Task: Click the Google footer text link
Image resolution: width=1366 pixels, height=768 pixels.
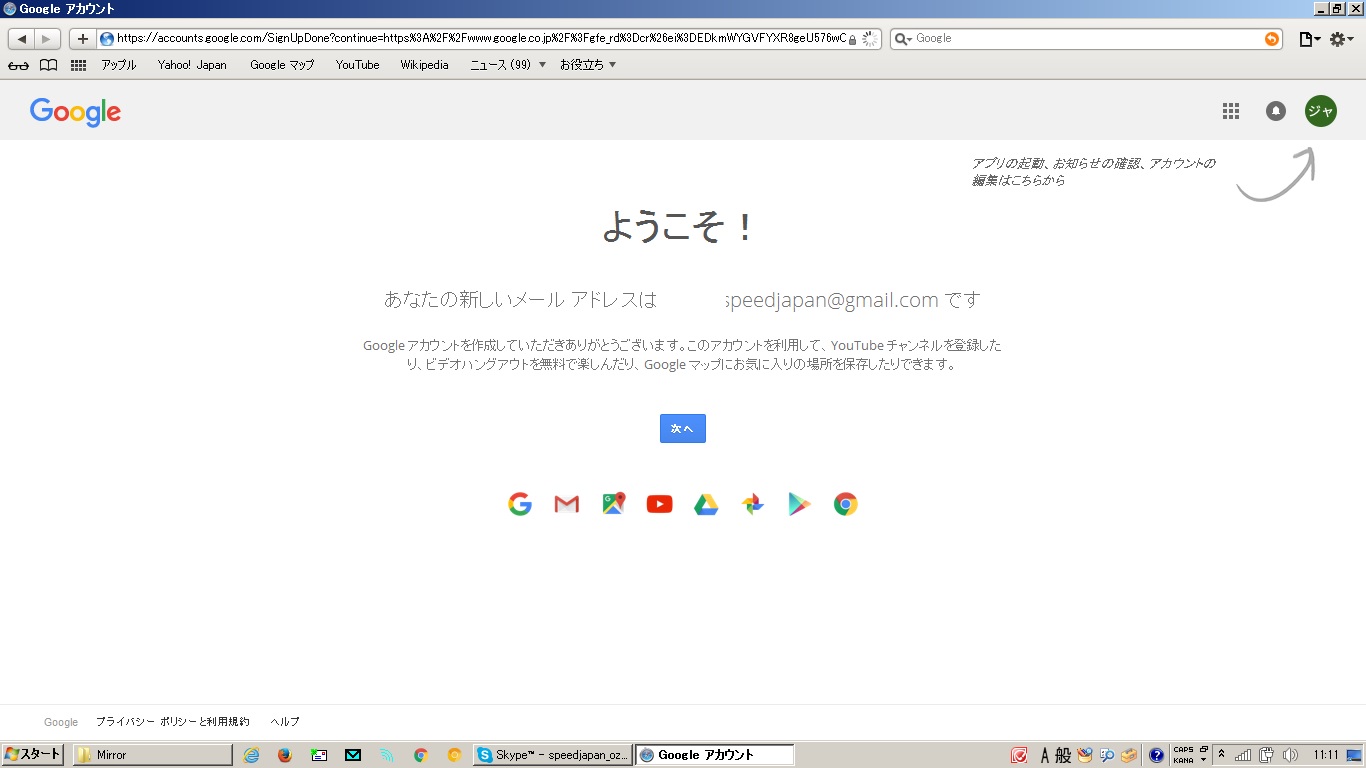Action: point(61,722)
